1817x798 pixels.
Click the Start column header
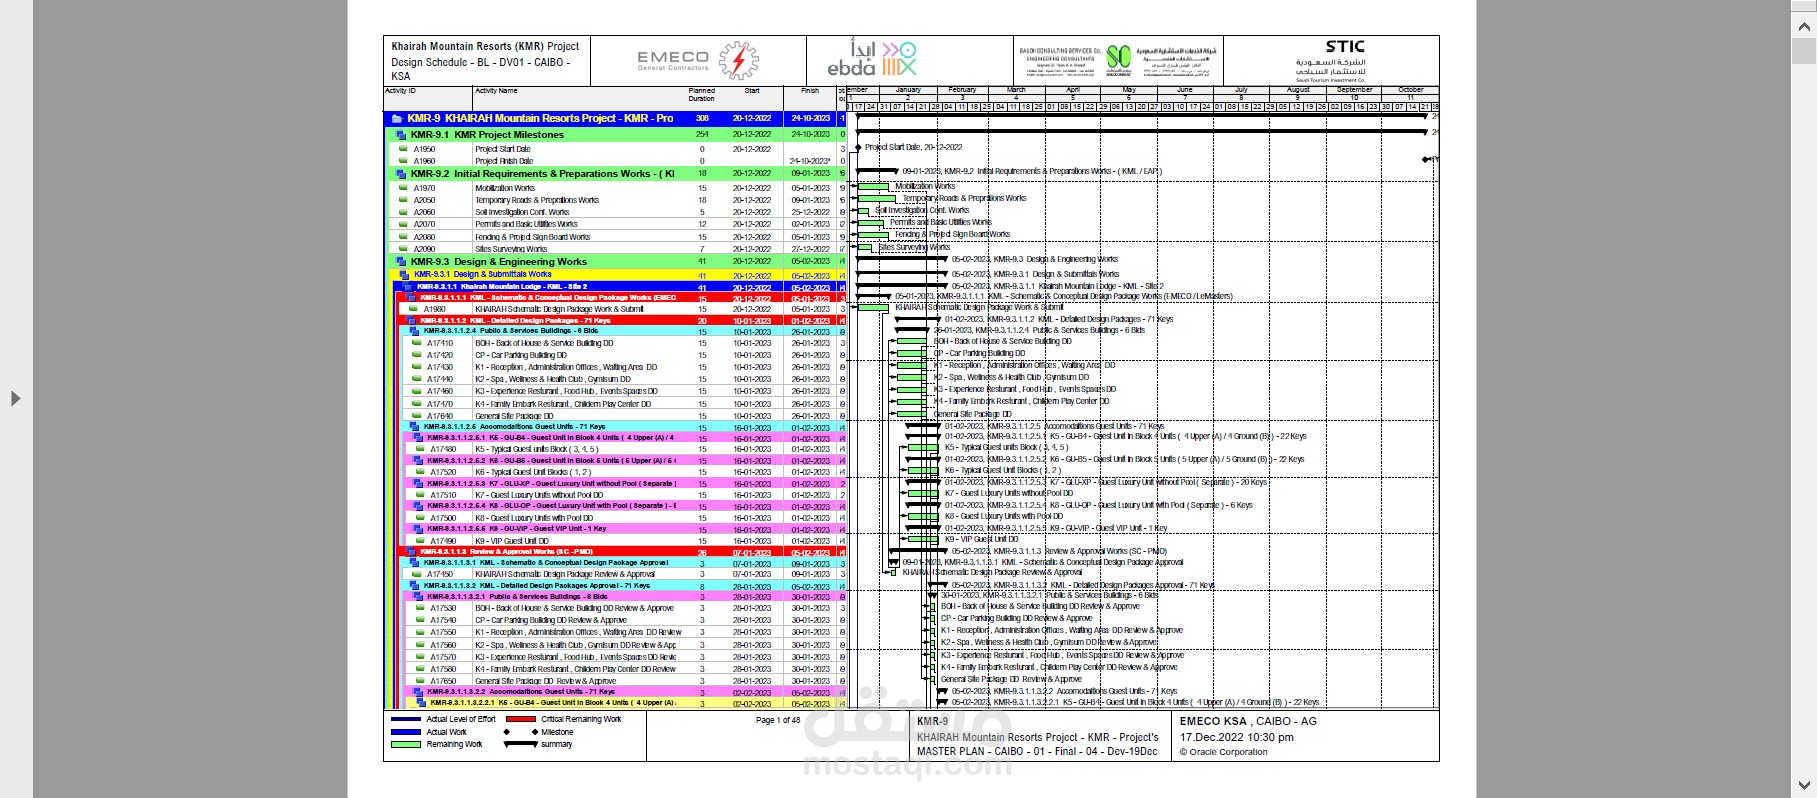pos(752,91)
